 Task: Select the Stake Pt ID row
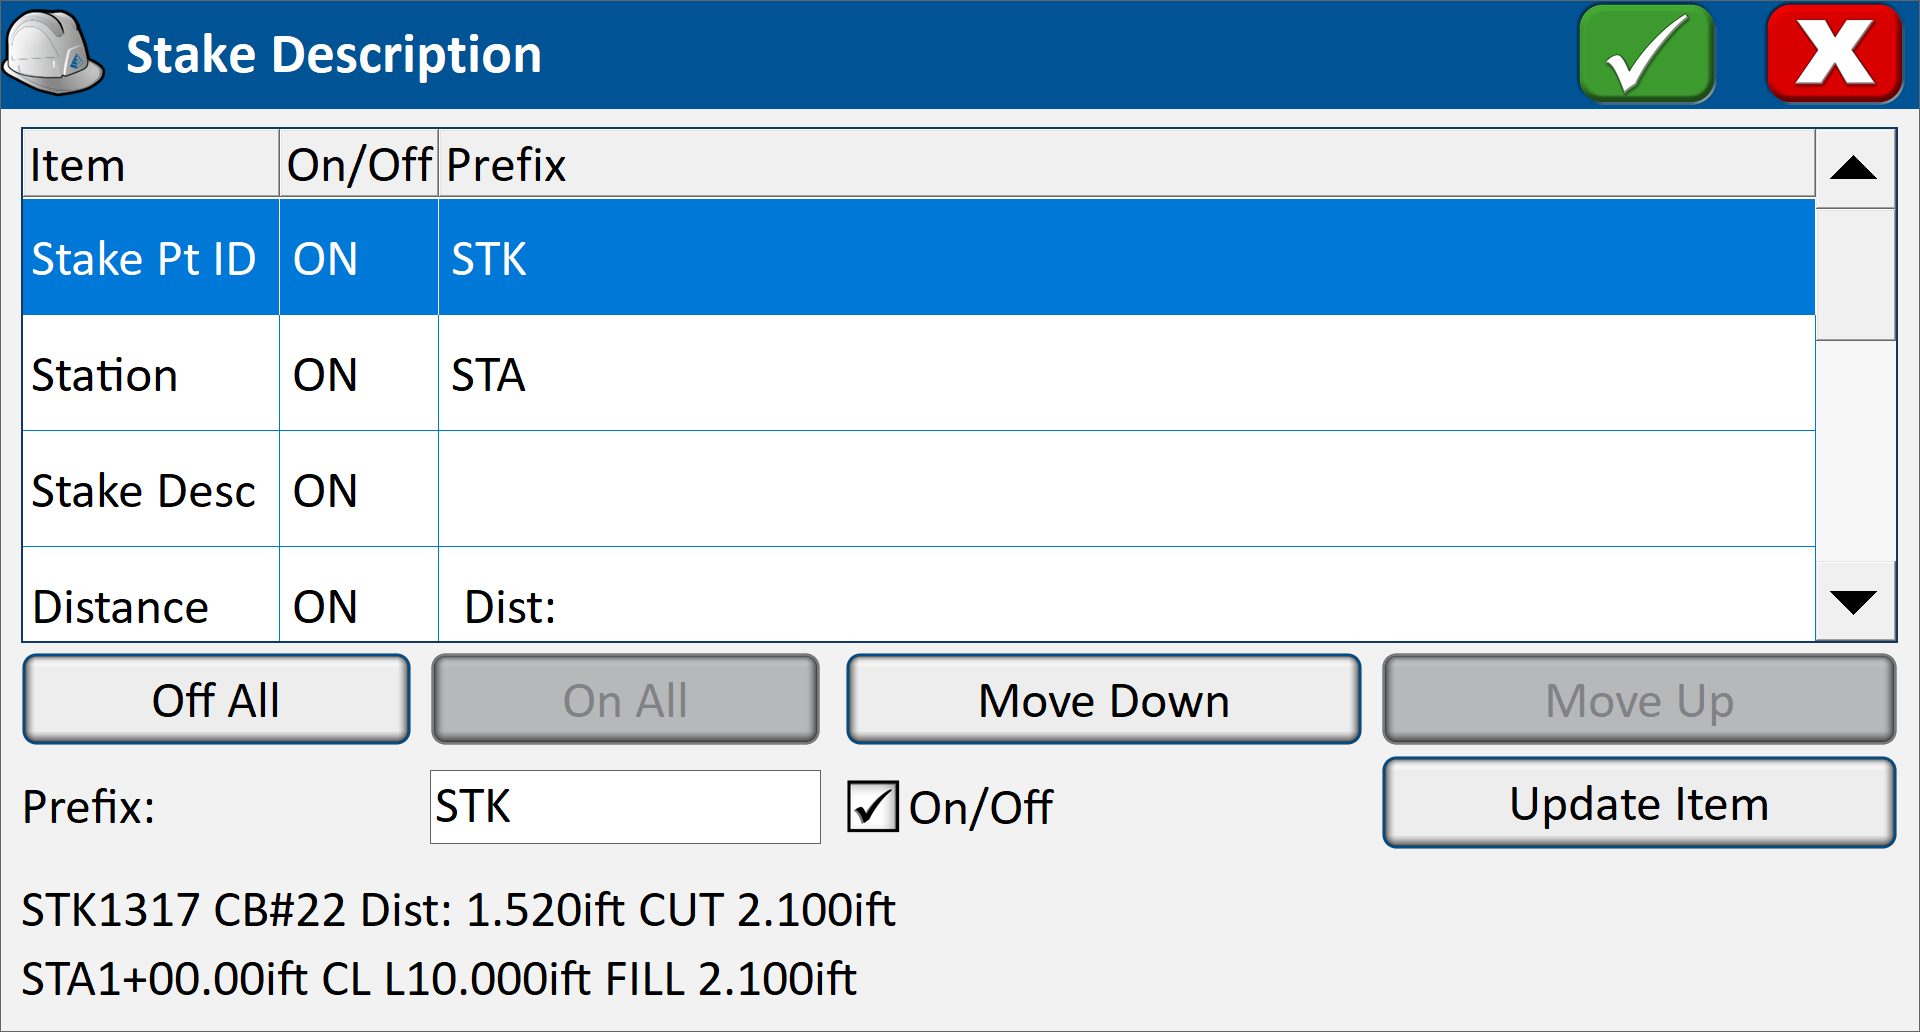pyautogui.click(x=918, y=258)
